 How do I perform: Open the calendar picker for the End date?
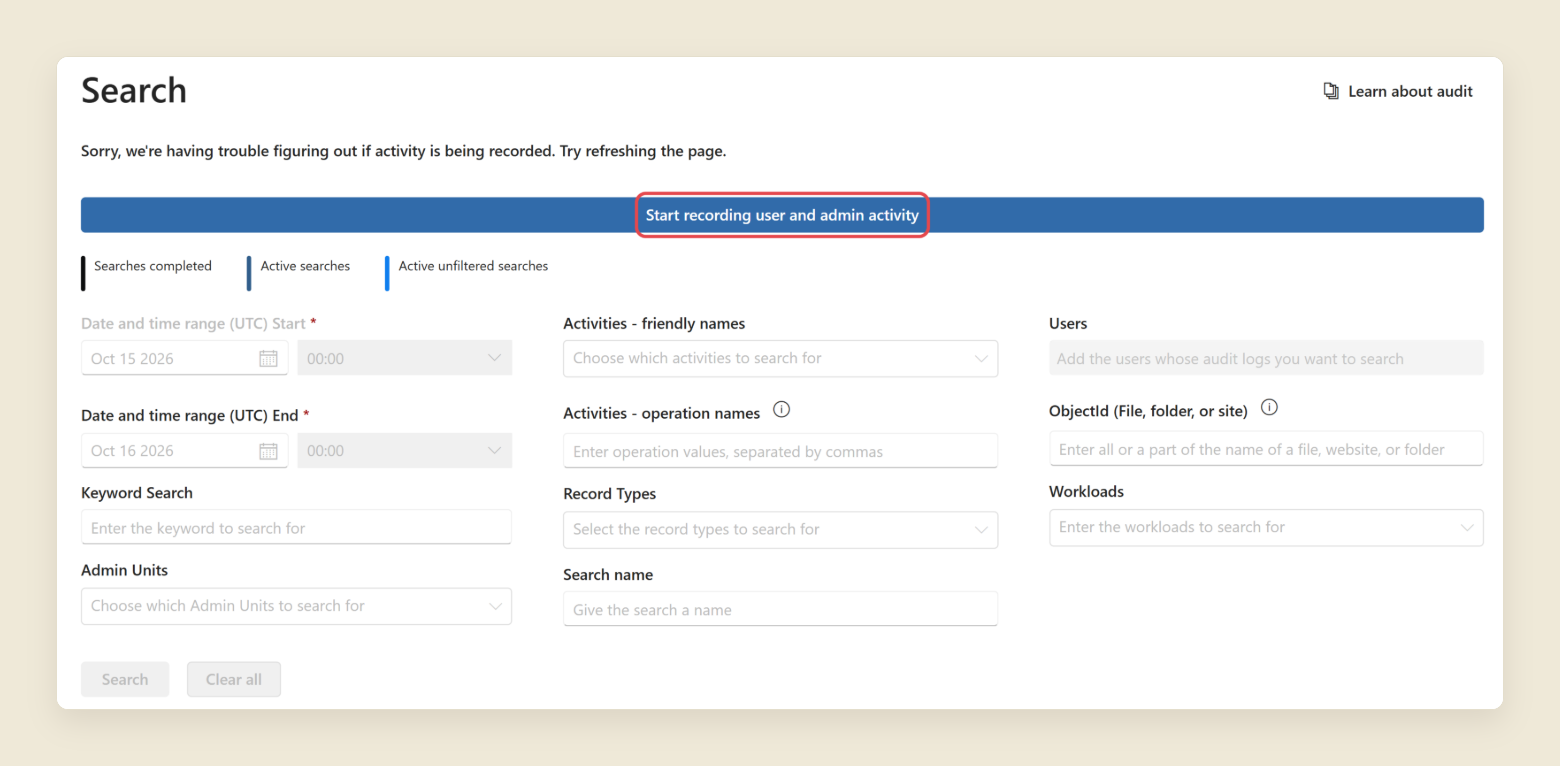tap(268, 451)
